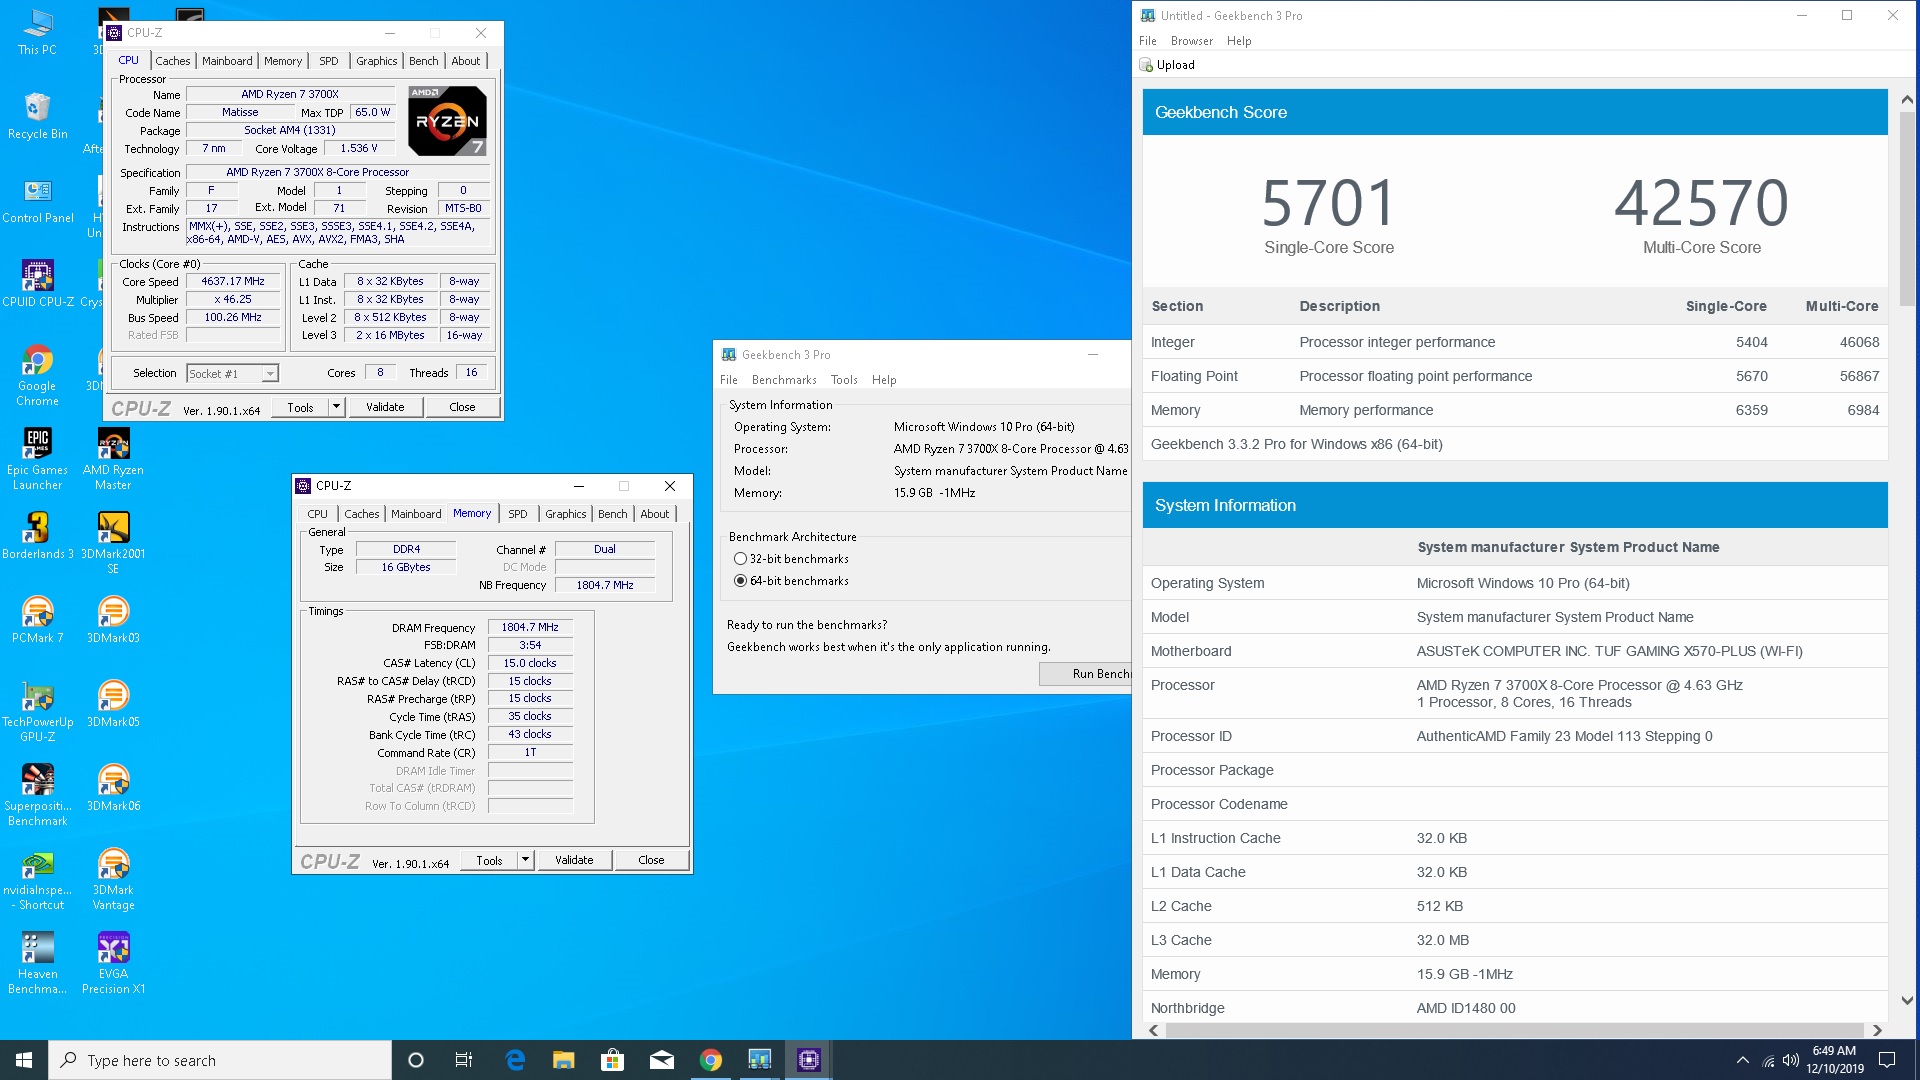
Task: Open notification center icon
Action: [x=1887, y=1060]
